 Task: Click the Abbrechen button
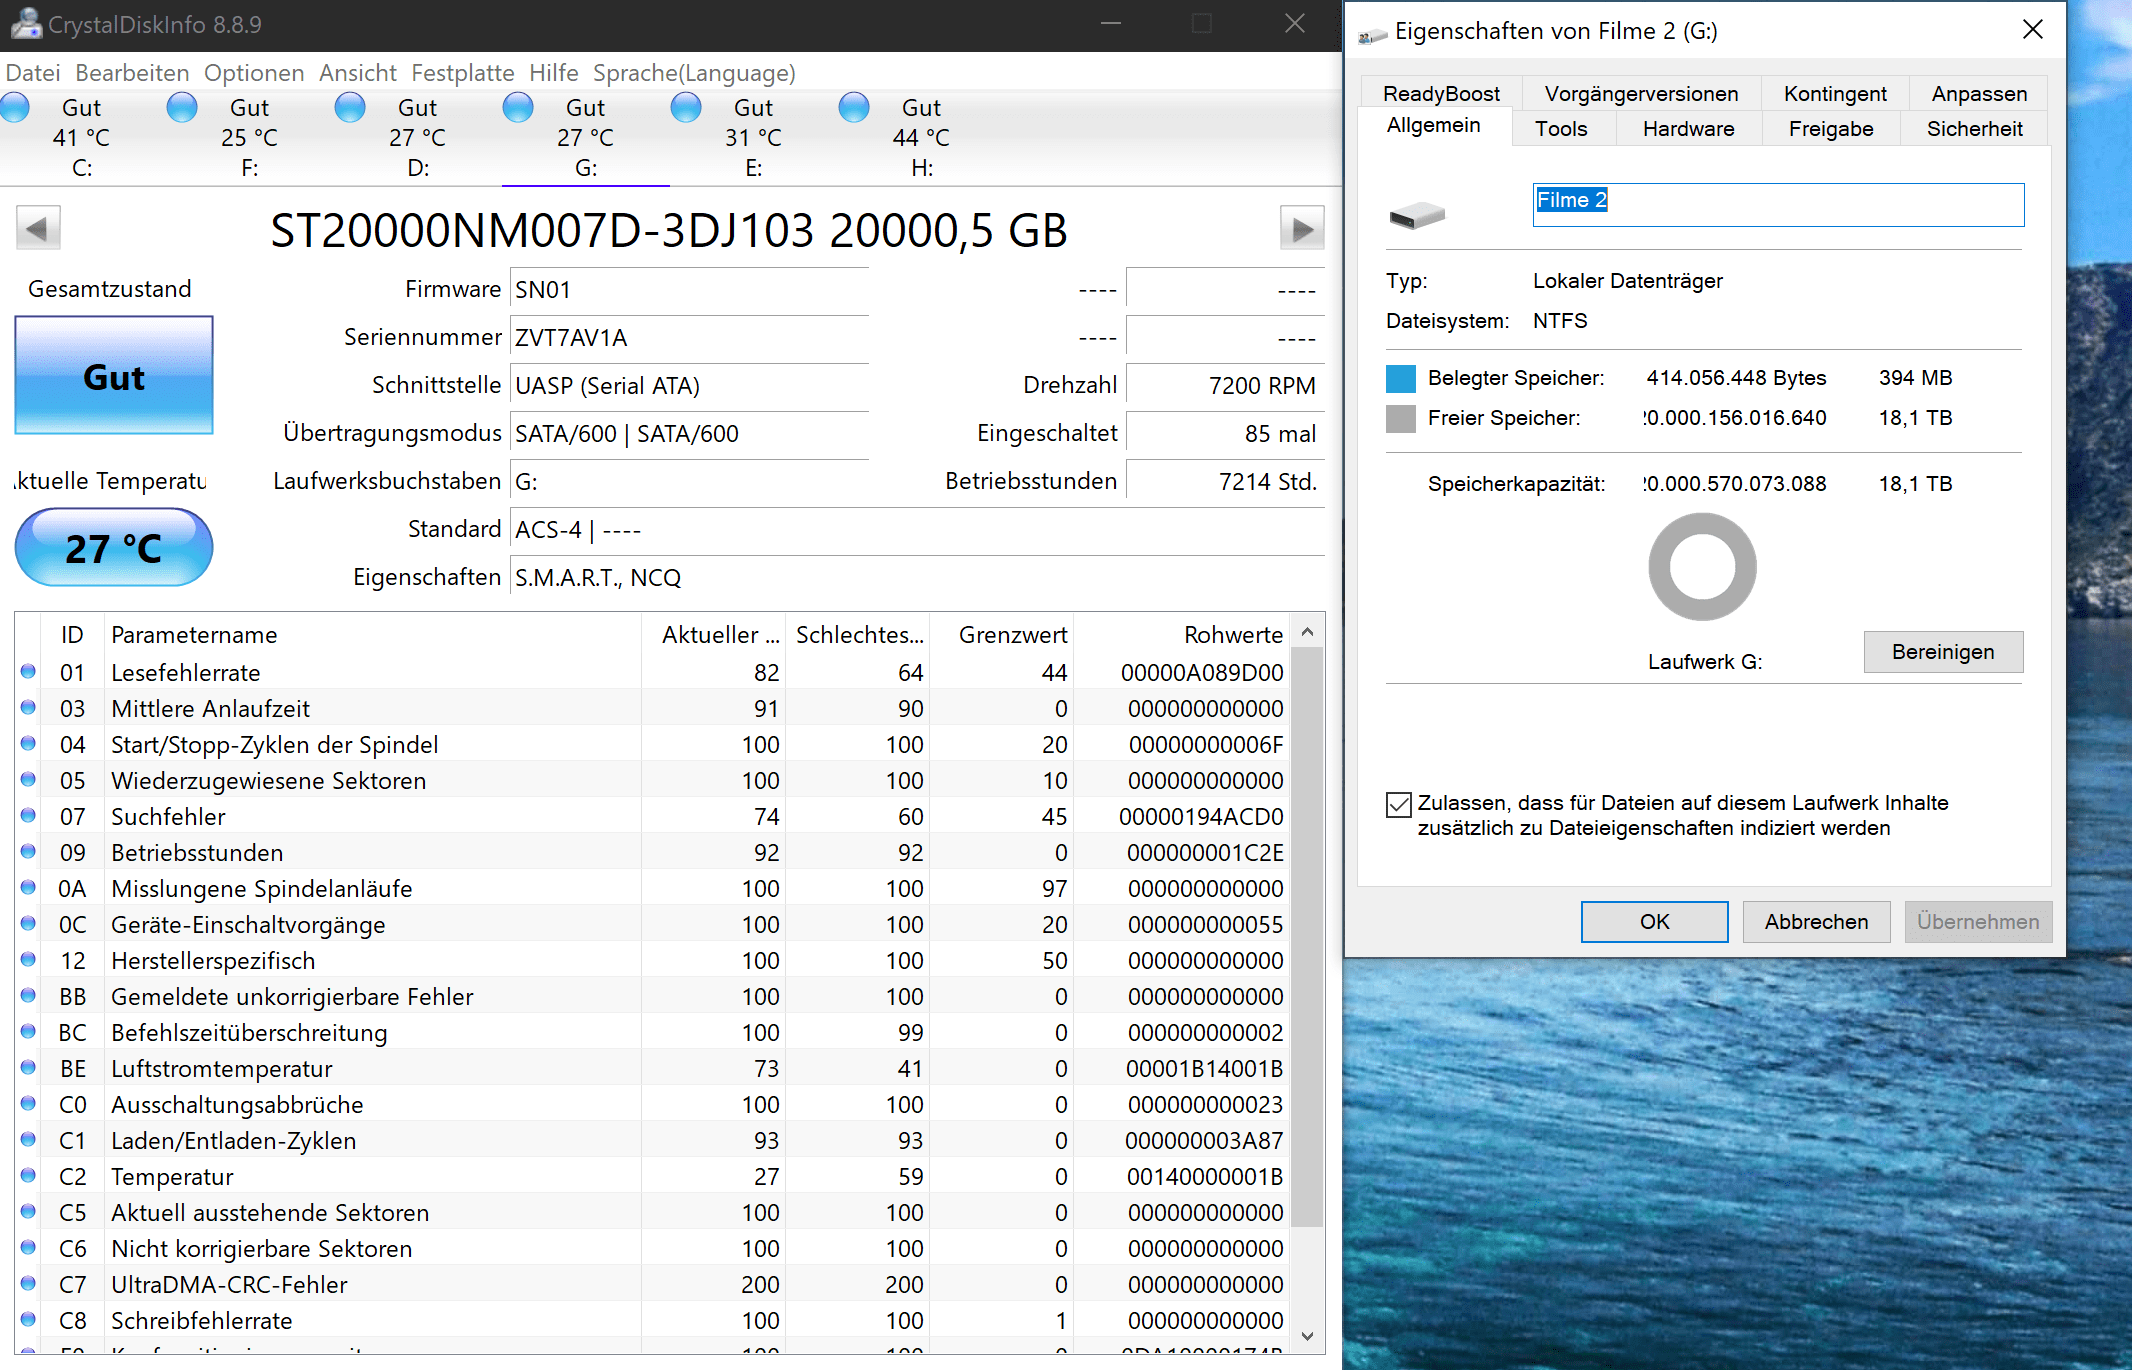point(1816,922)
